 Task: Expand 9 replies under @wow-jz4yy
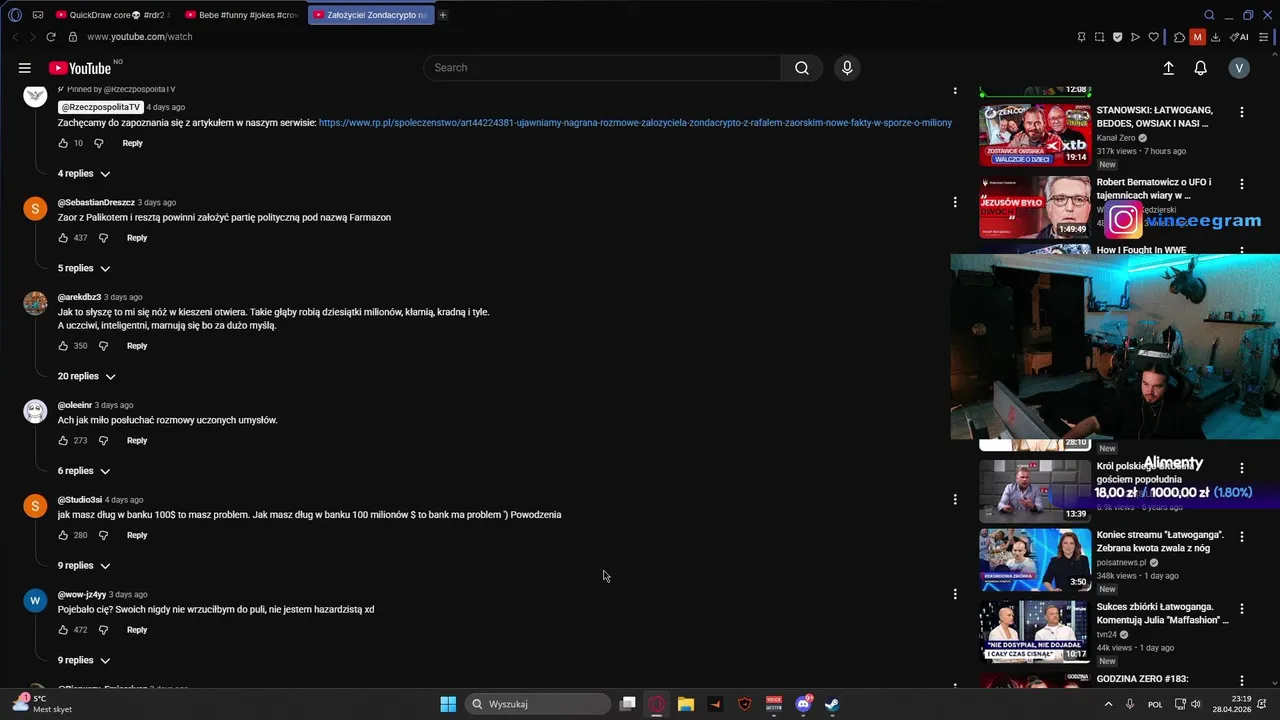coord(84,661)
